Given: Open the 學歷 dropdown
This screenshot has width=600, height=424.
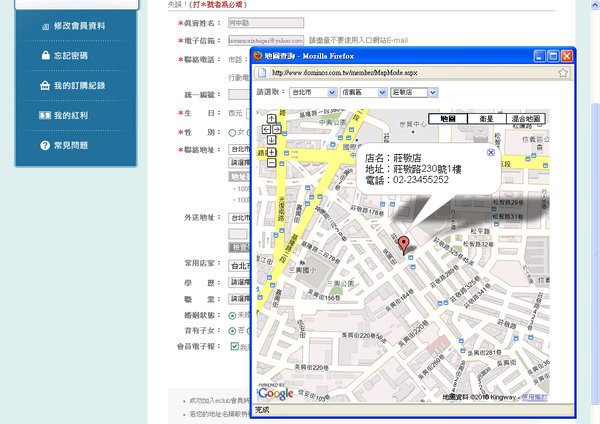Looking at the screenshot, I should [x=240, y=282].
